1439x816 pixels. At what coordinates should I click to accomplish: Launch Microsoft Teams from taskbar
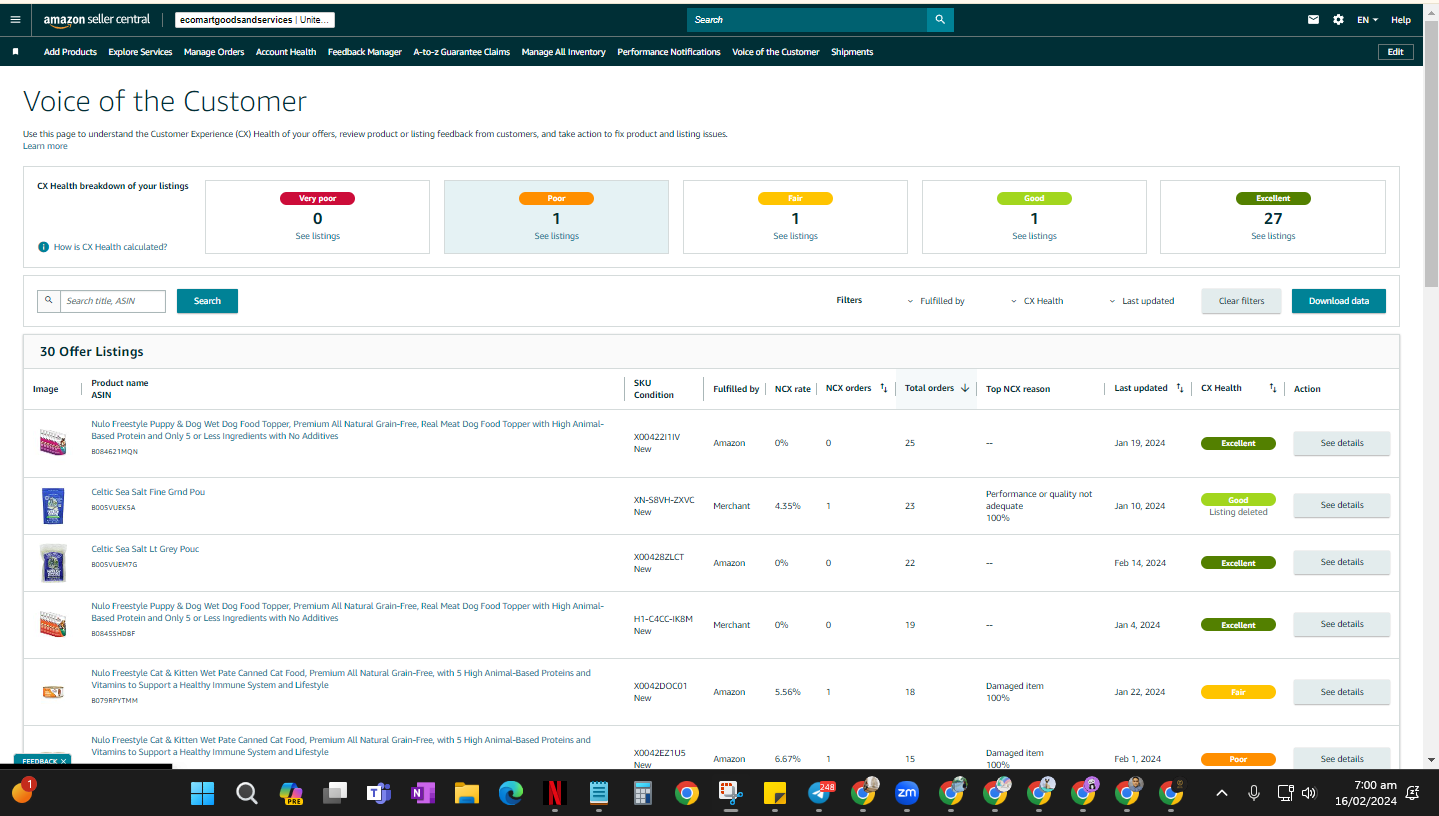378,793
